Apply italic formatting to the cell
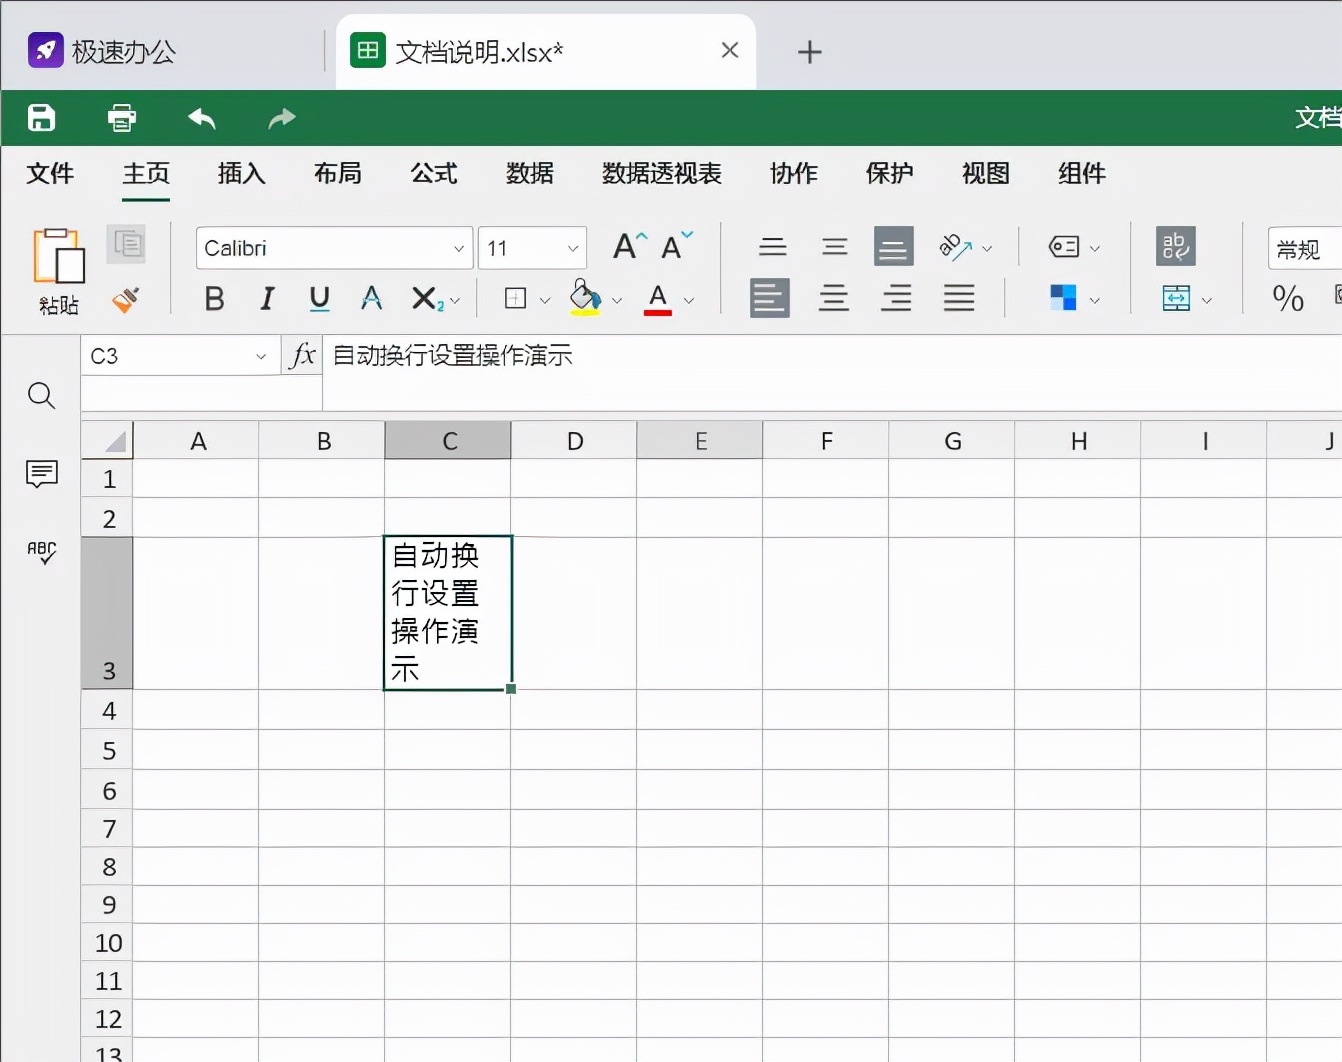This screenshot has height=1062, width=1342. tap(267, 298)
